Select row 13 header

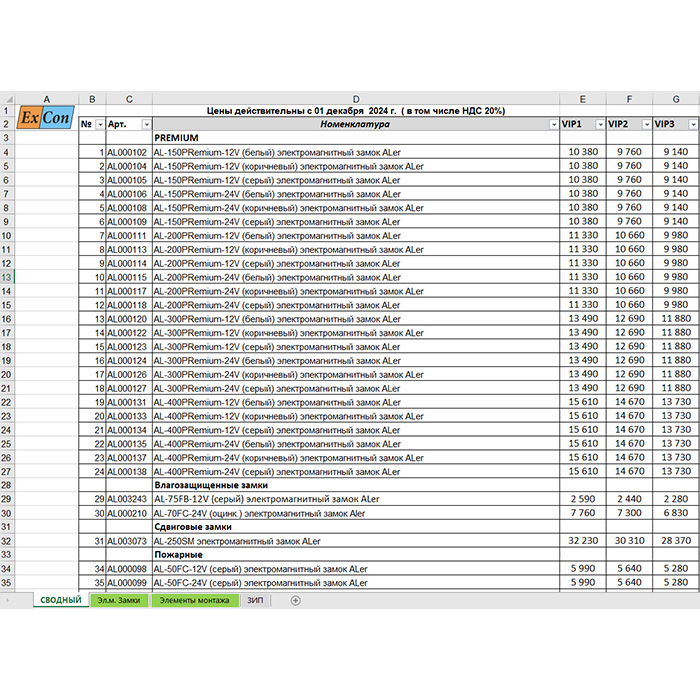9,276
